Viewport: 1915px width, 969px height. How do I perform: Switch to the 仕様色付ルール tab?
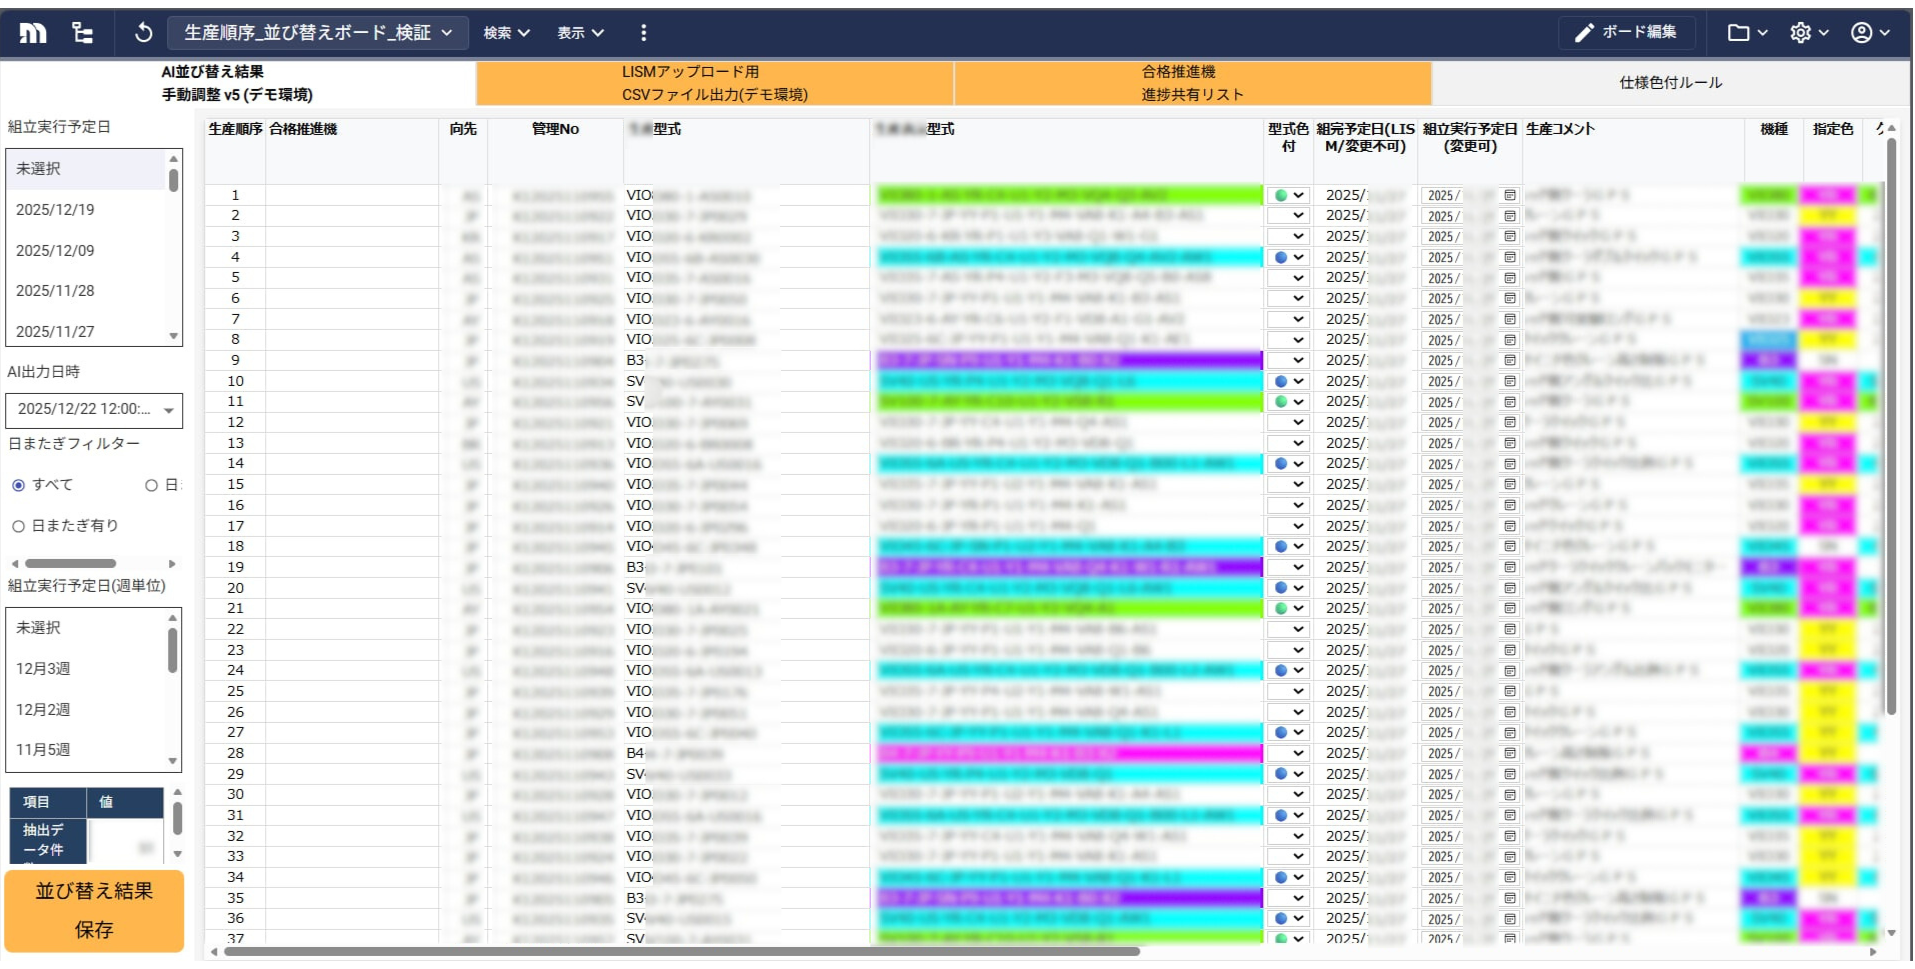(1670, 83)
